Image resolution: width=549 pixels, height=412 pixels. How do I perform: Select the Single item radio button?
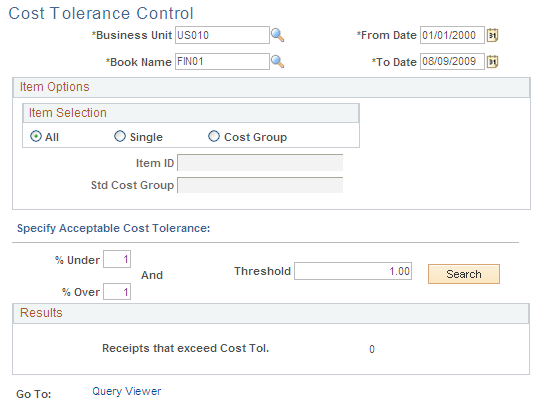(120, 136)
